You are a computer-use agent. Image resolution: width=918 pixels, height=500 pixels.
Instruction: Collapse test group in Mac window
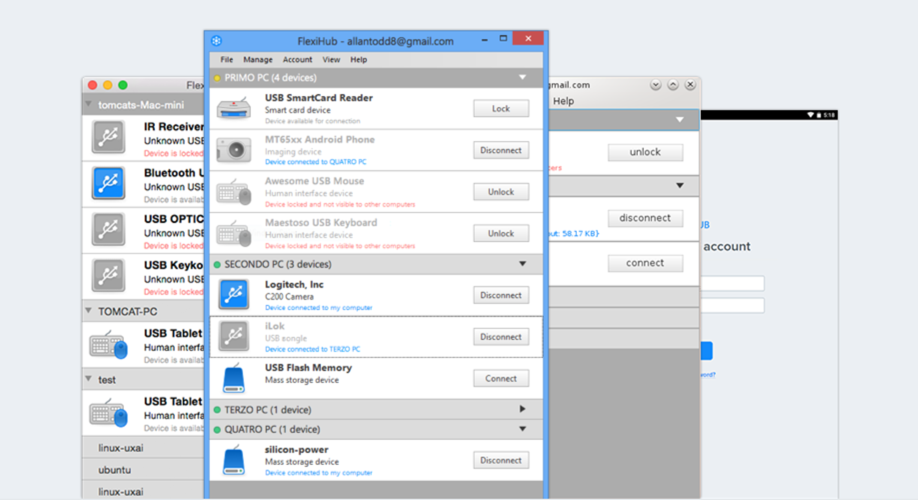(x=88, y=379)
